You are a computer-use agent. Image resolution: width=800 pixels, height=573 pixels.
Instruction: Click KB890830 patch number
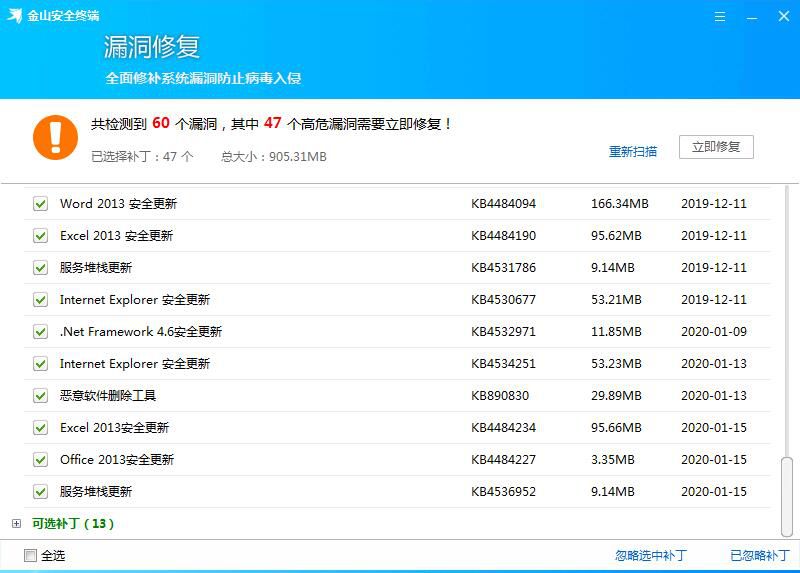point(500,395)
